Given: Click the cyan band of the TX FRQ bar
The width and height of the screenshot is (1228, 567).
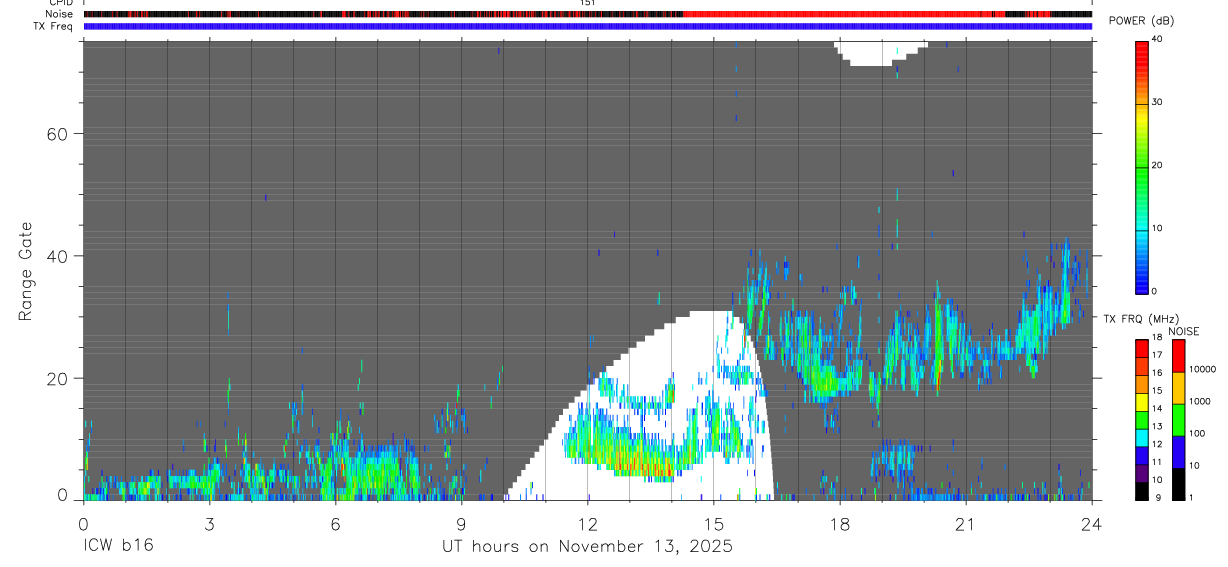Looking at the screenshot, I should coord(1141,436).
